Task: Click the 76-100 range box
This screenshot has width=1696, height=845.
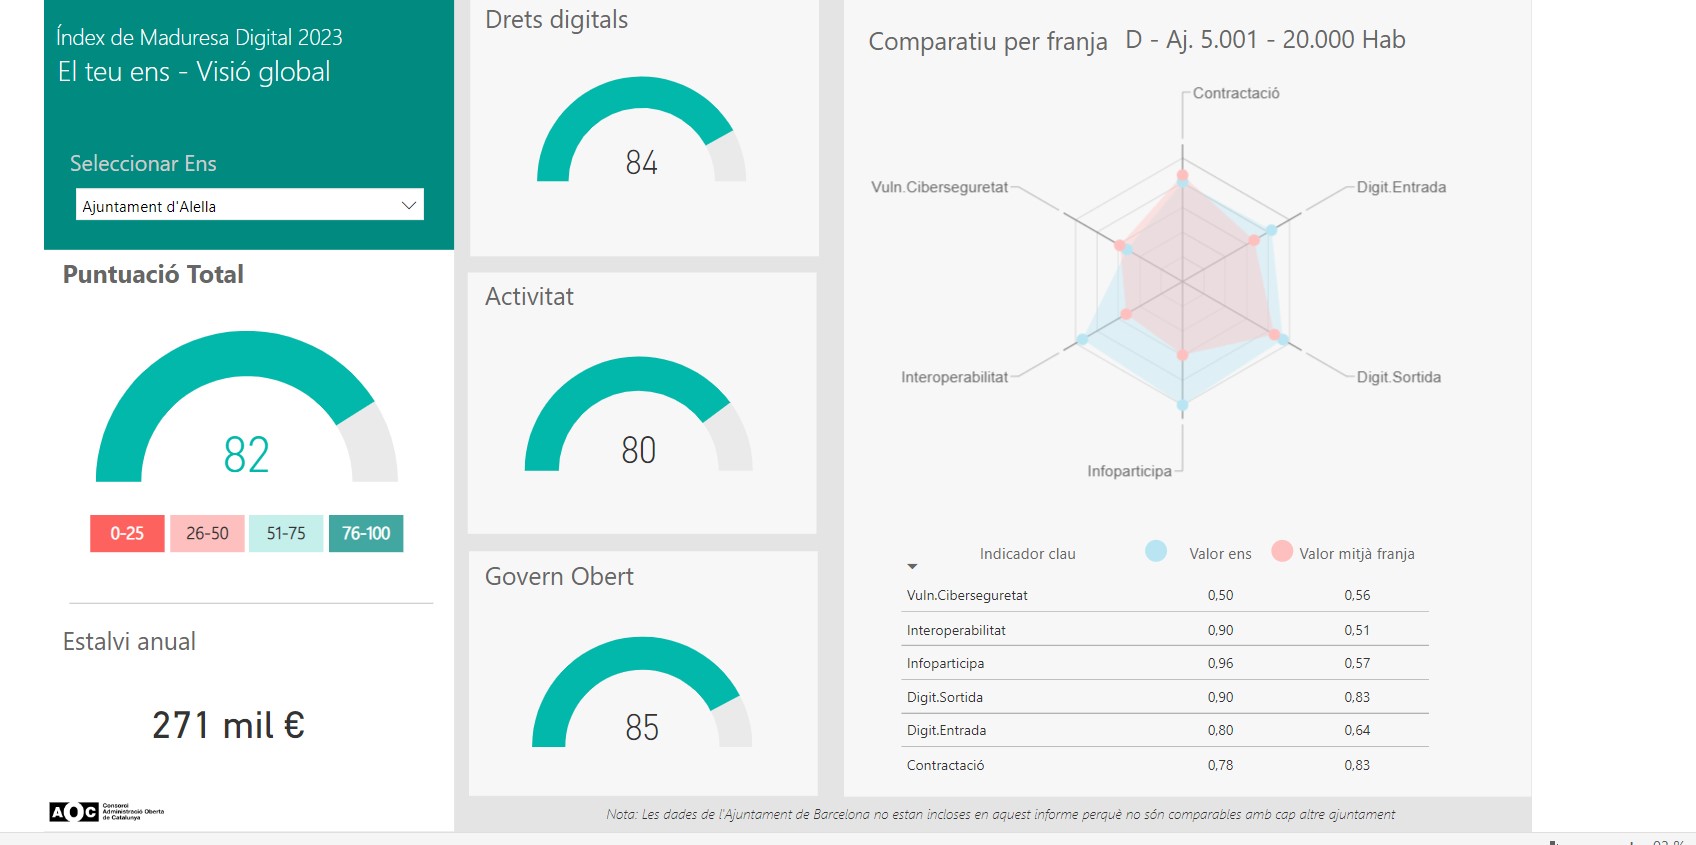Action: [x=366, y=533]
